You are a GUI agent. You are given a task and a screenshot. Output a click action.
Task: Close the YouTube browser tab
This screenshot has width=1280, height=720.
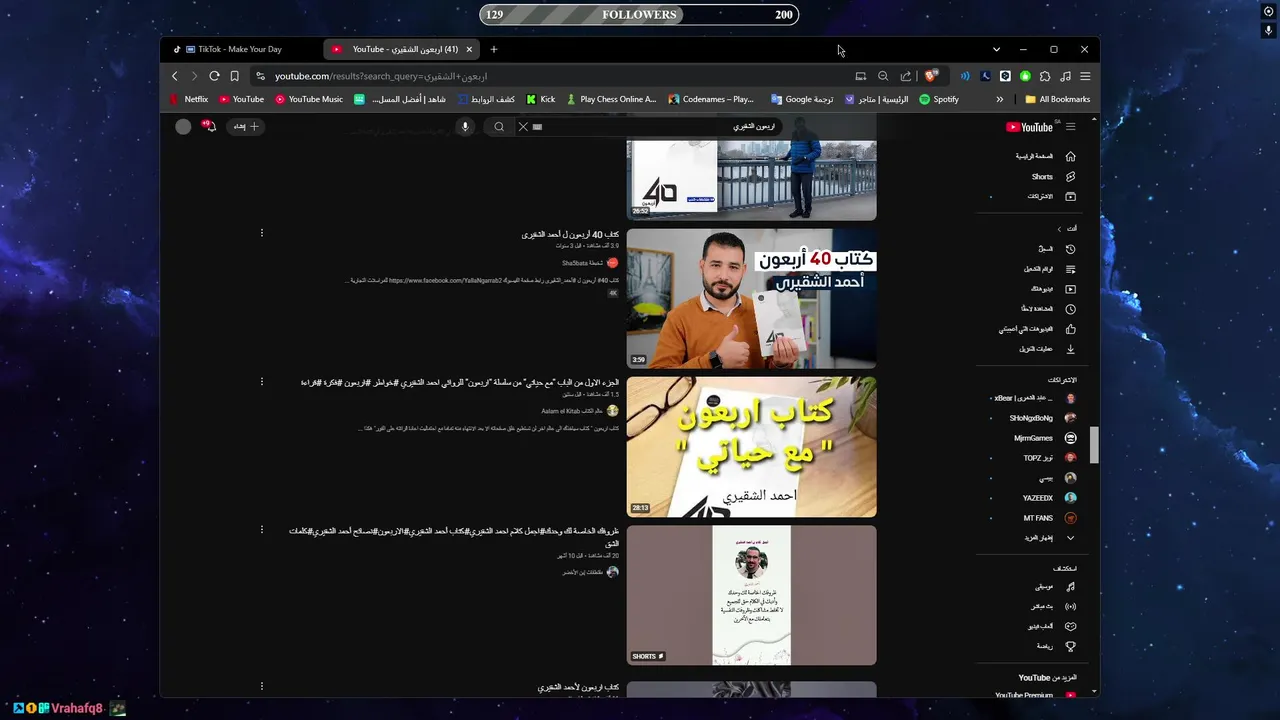point(469,49)
